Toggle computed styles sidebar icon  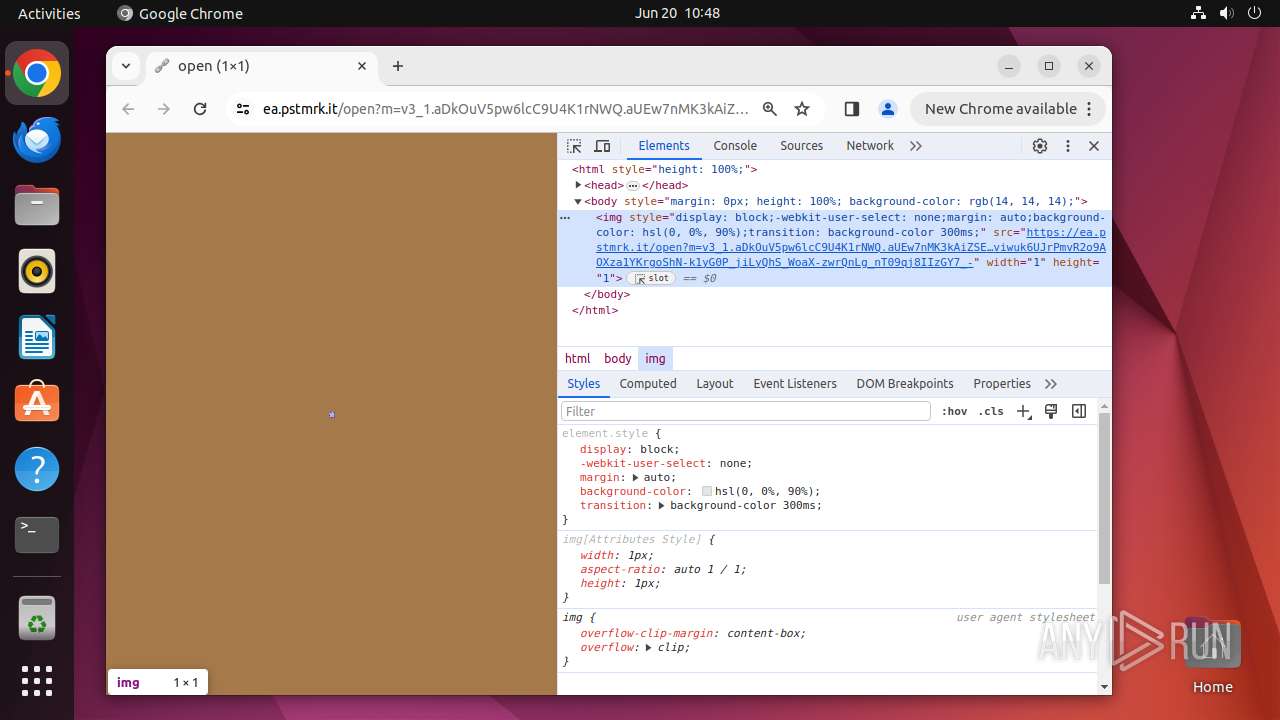[1079, 411]
